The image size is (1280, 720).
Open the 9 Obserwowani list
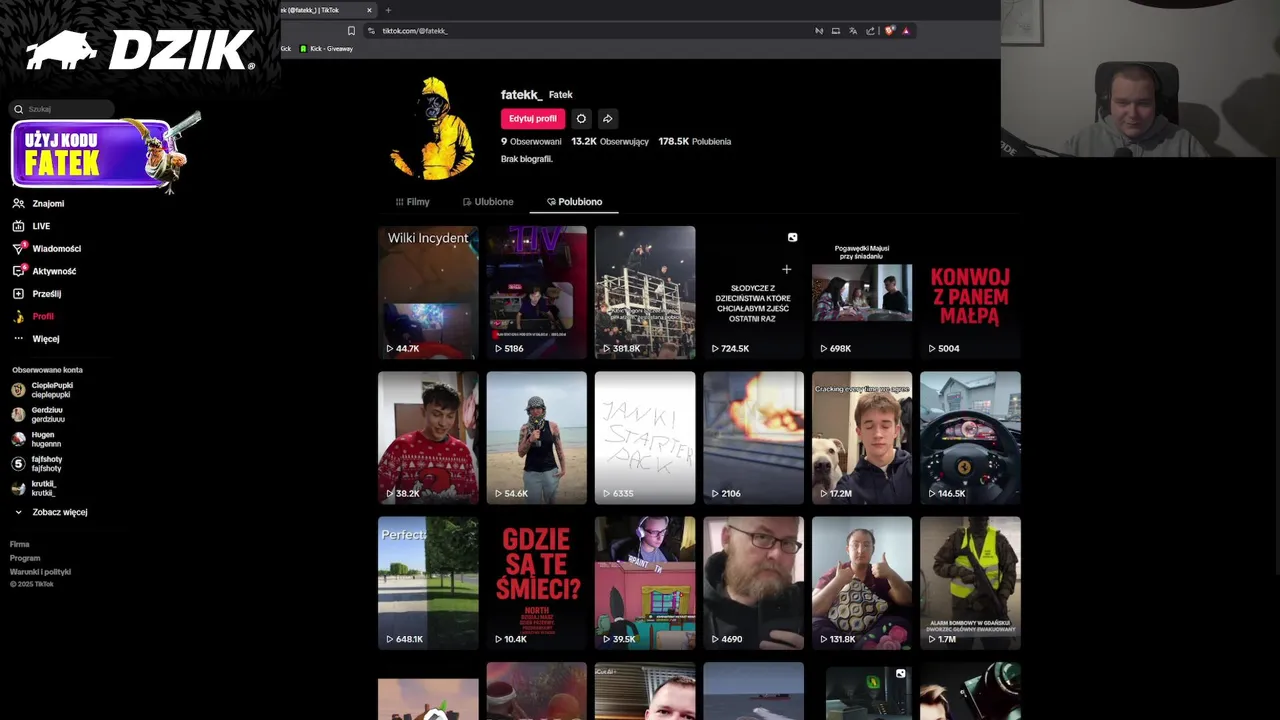click(531, 142)
